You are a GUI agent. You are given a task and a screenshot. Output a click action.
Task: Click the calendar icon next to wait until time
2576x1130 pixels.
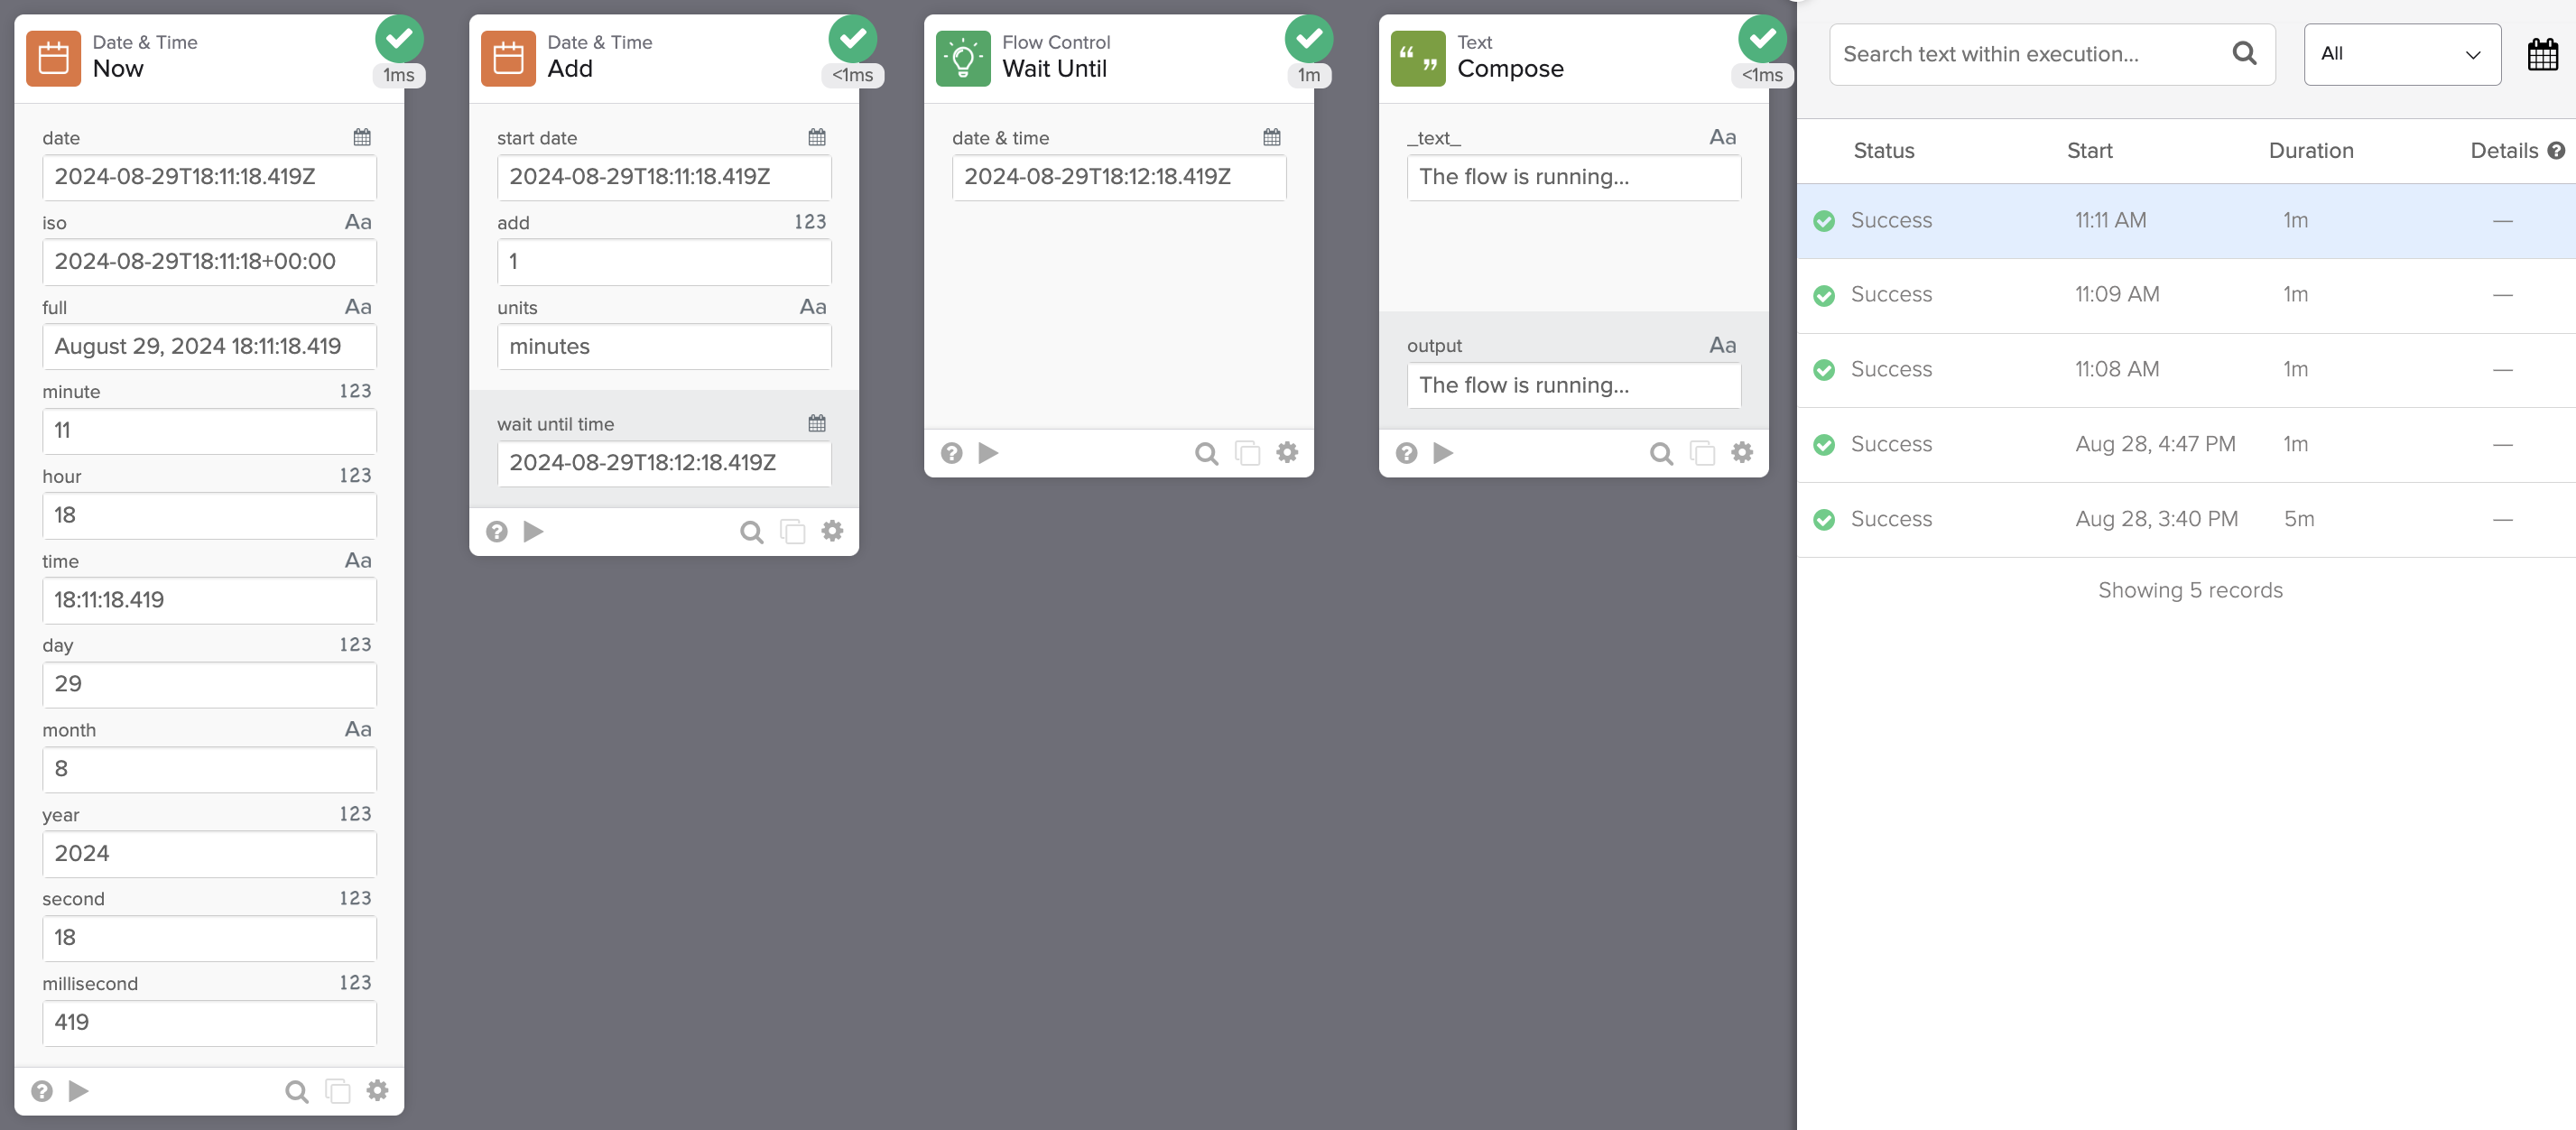tap(817, 423)
